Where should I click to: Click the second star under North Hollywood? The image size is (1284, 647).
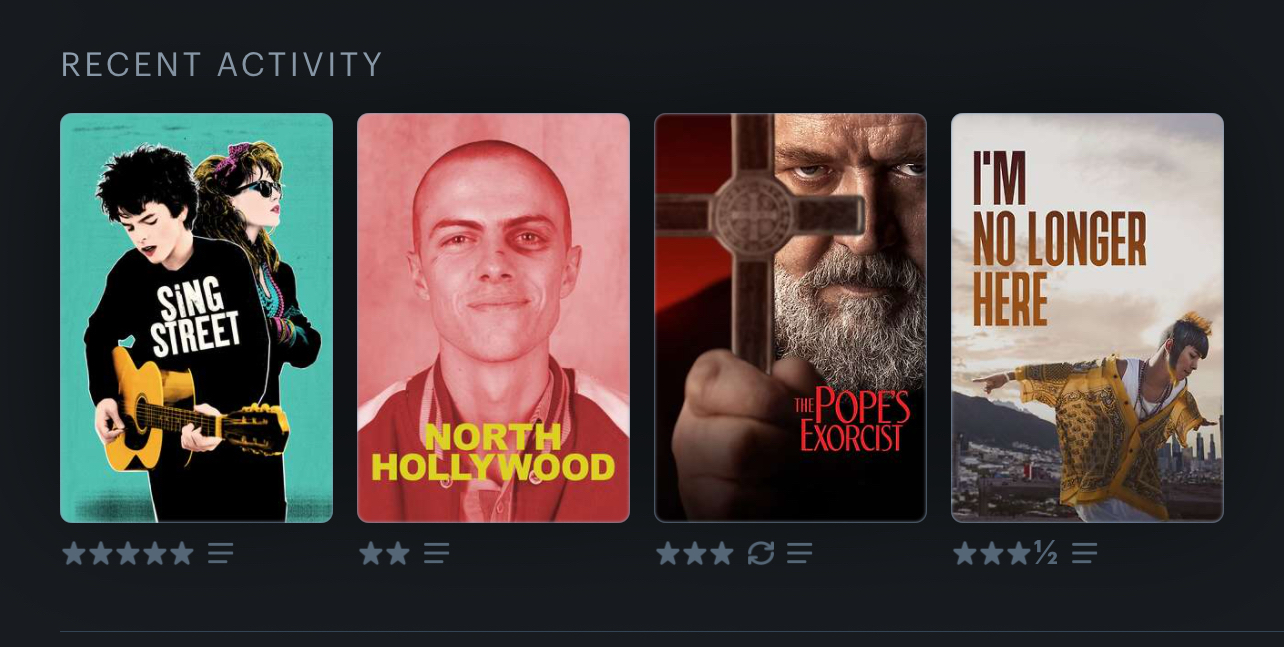pyautogui.click(x=398, y=553)
